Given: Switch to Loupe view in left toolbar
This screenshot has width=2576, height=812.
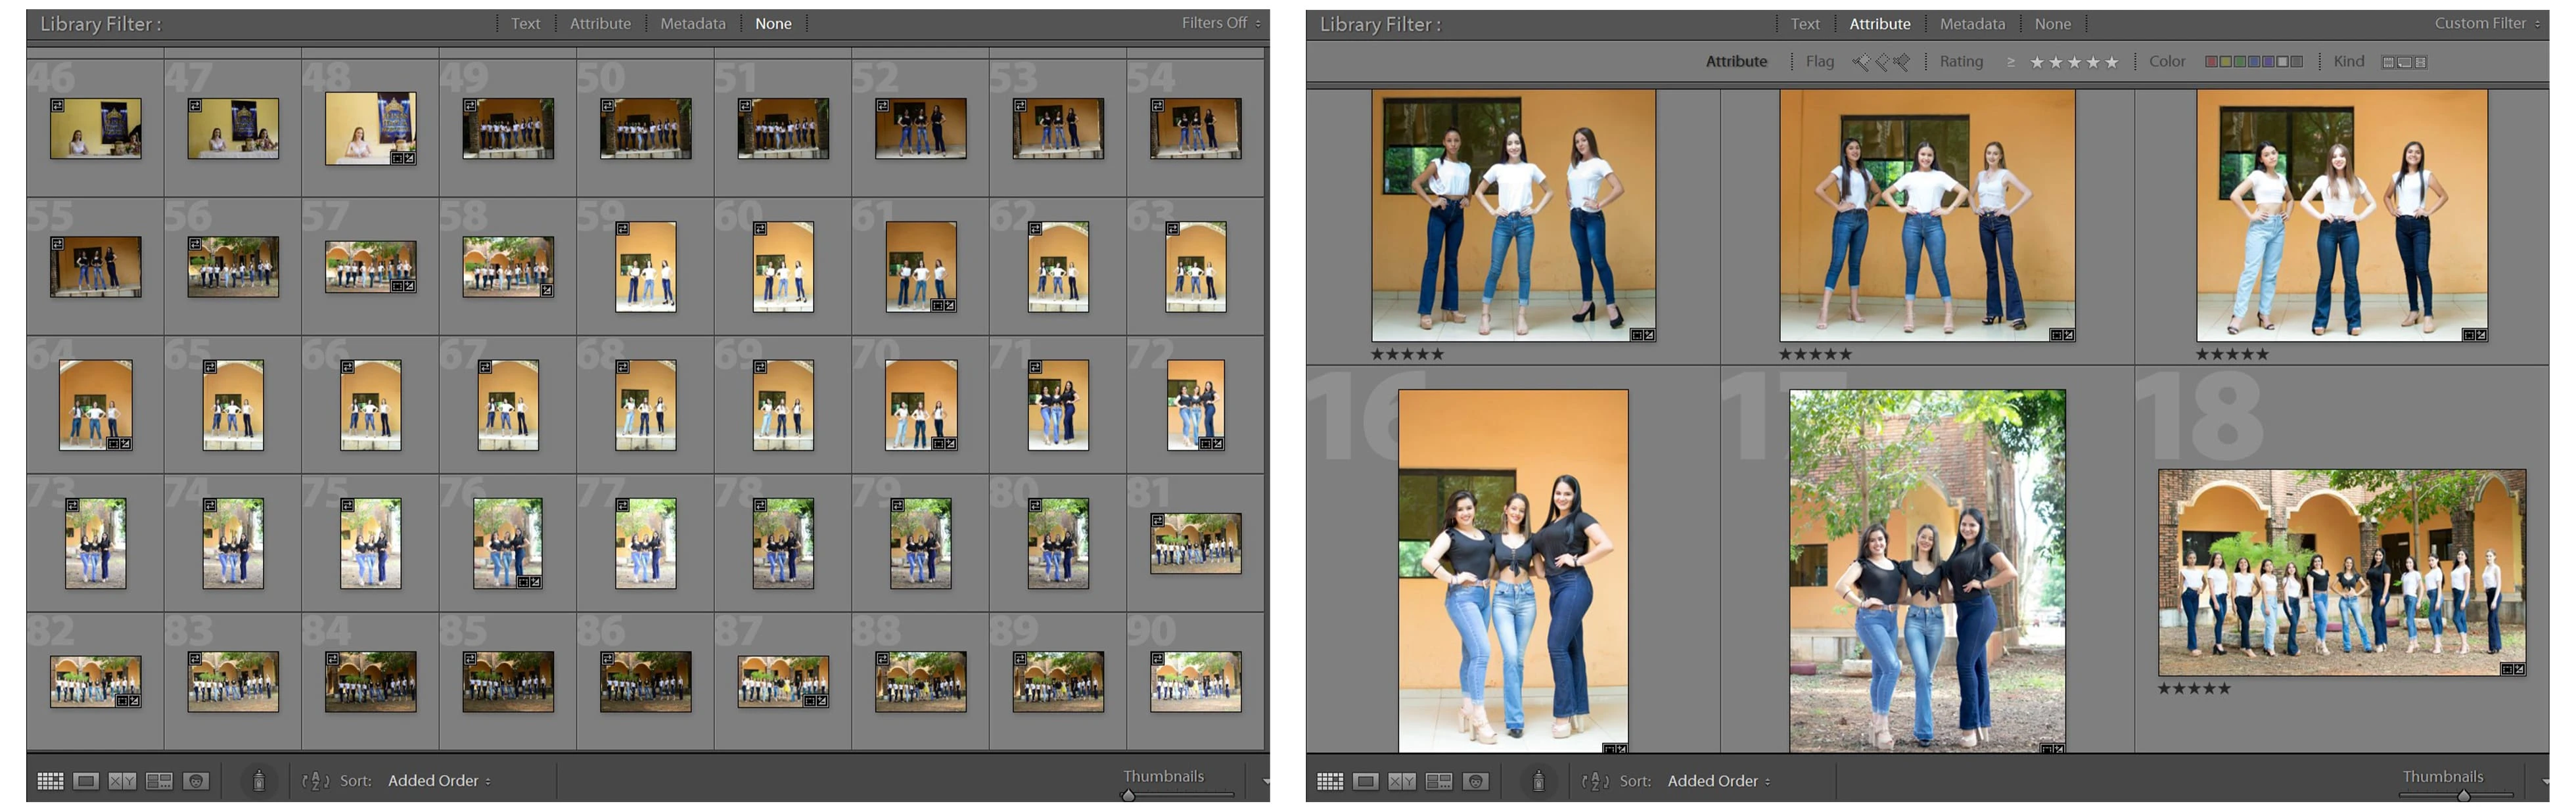Looking at the screenshot, I should (x=86, y=781).
